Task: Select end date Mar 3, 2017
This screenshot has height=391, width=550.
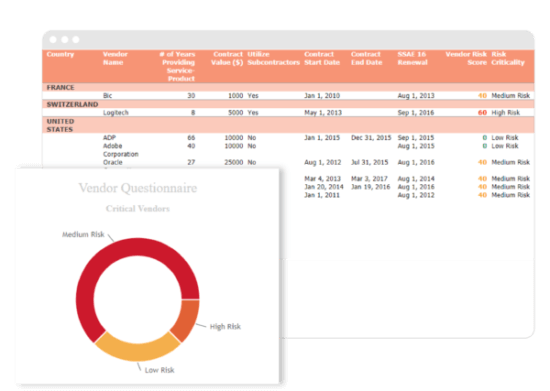Action: 369,179
